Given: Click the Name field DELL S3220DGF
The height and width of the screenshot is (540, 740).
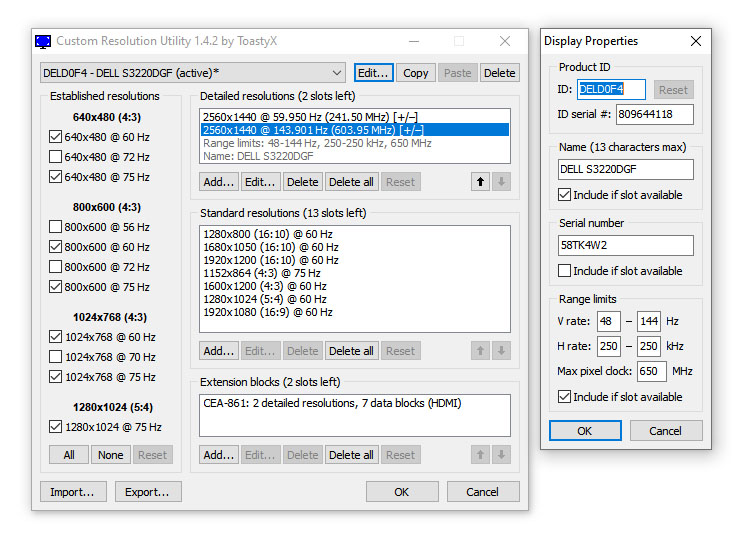Looking at the screenshot, I should pos(625,169).
